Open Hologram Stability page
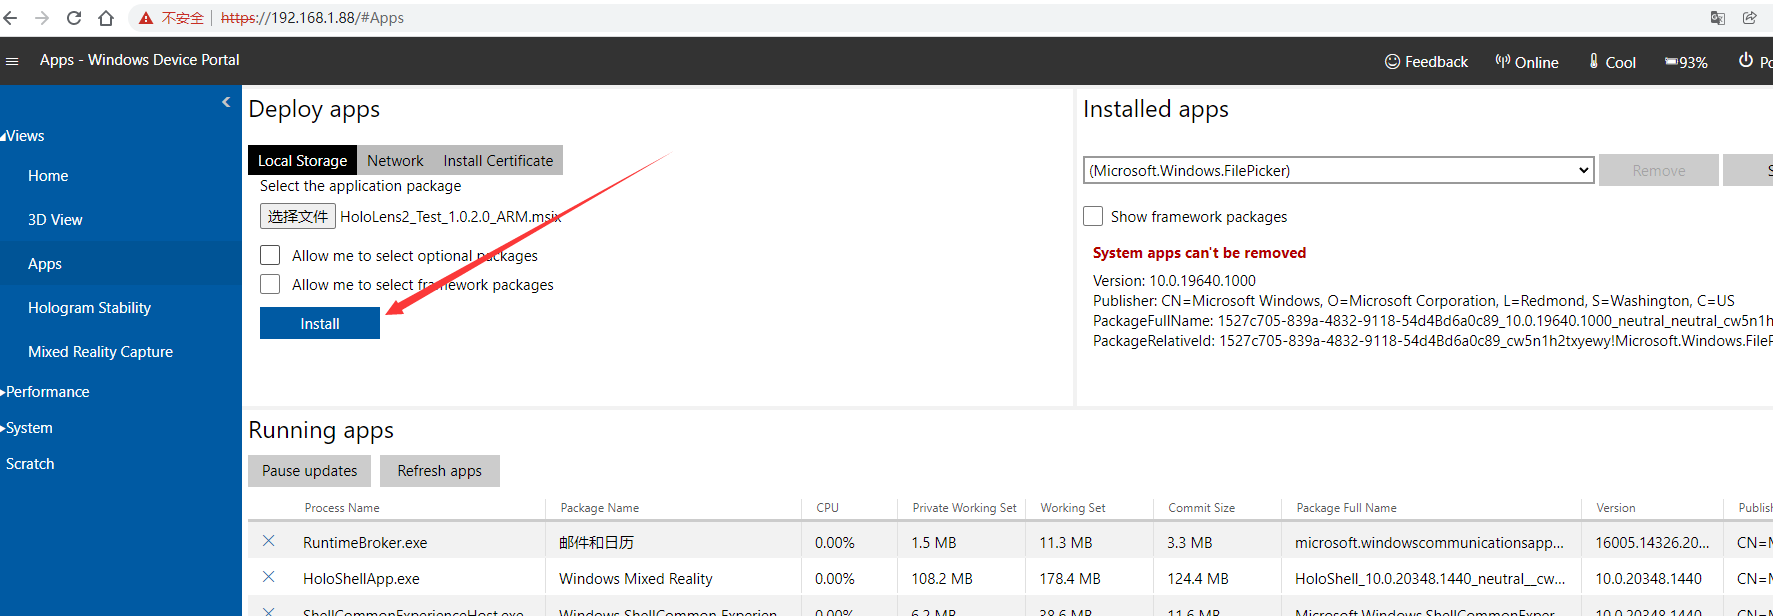Image resolution: width=1773 pixels, height=616 pixels. coord(89,308)
